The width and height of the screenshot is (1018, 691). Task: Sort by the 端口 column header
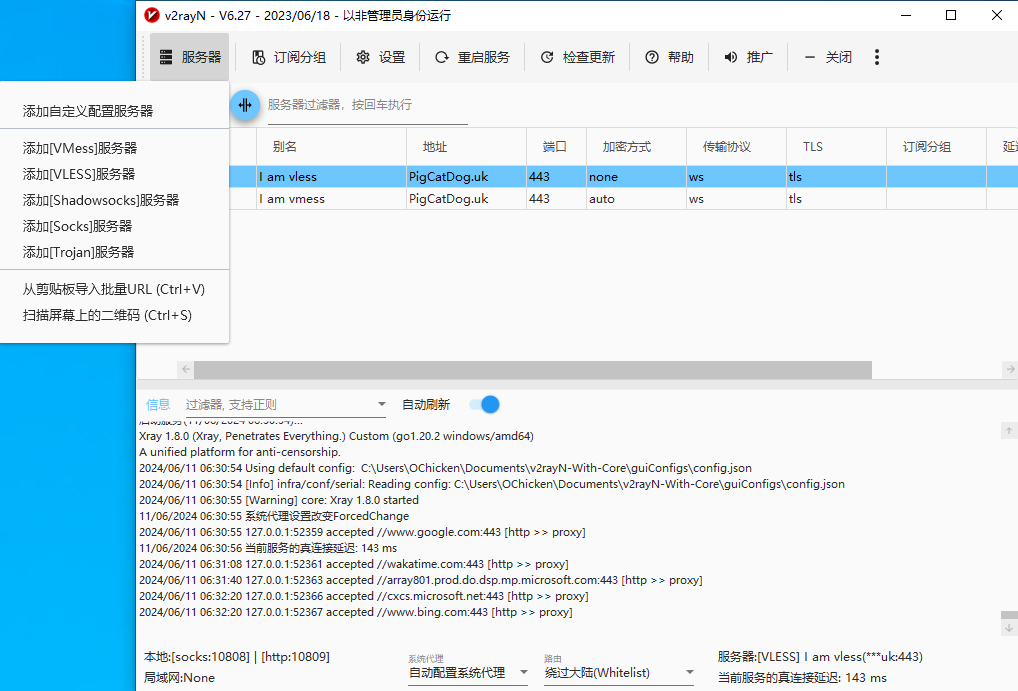(556, 147)
